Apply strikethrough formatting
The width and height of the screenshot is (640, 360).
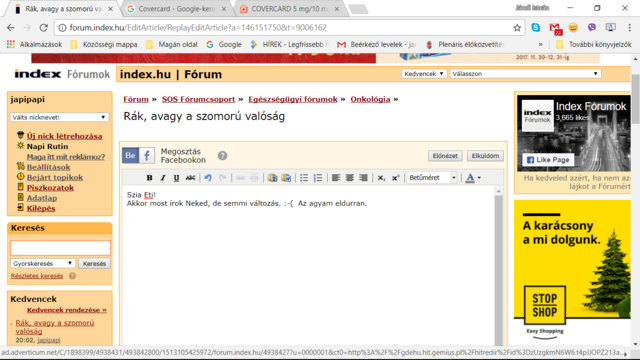coord(190,178)
